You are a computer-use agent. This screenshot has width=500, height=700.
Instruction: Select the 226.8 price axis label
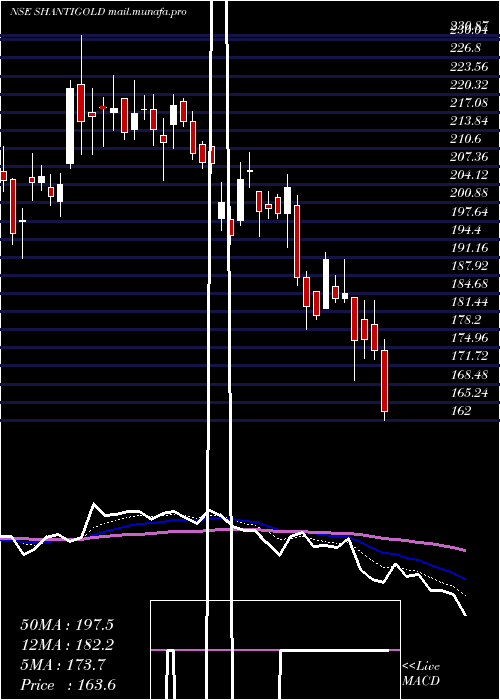click(464, 48)
